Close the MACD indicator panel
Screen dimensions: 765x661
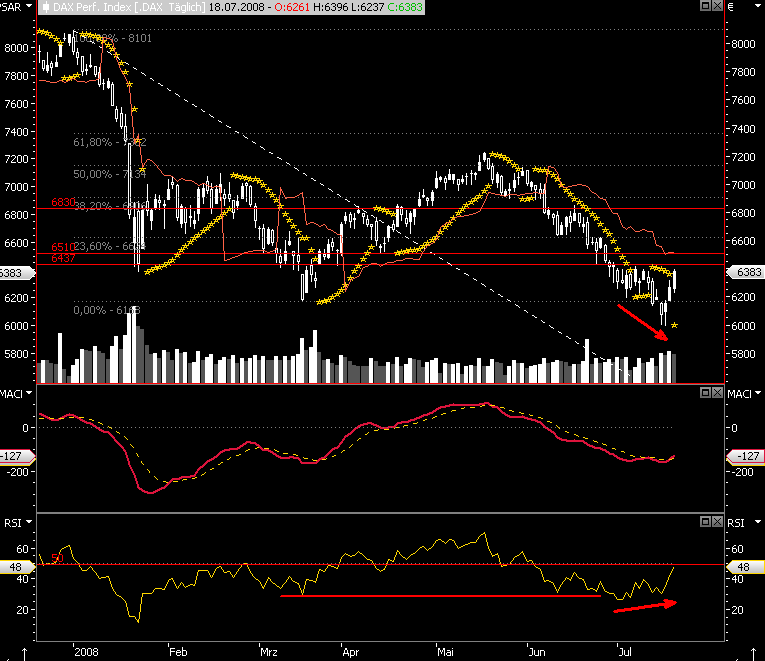click(x=717, y=393)
